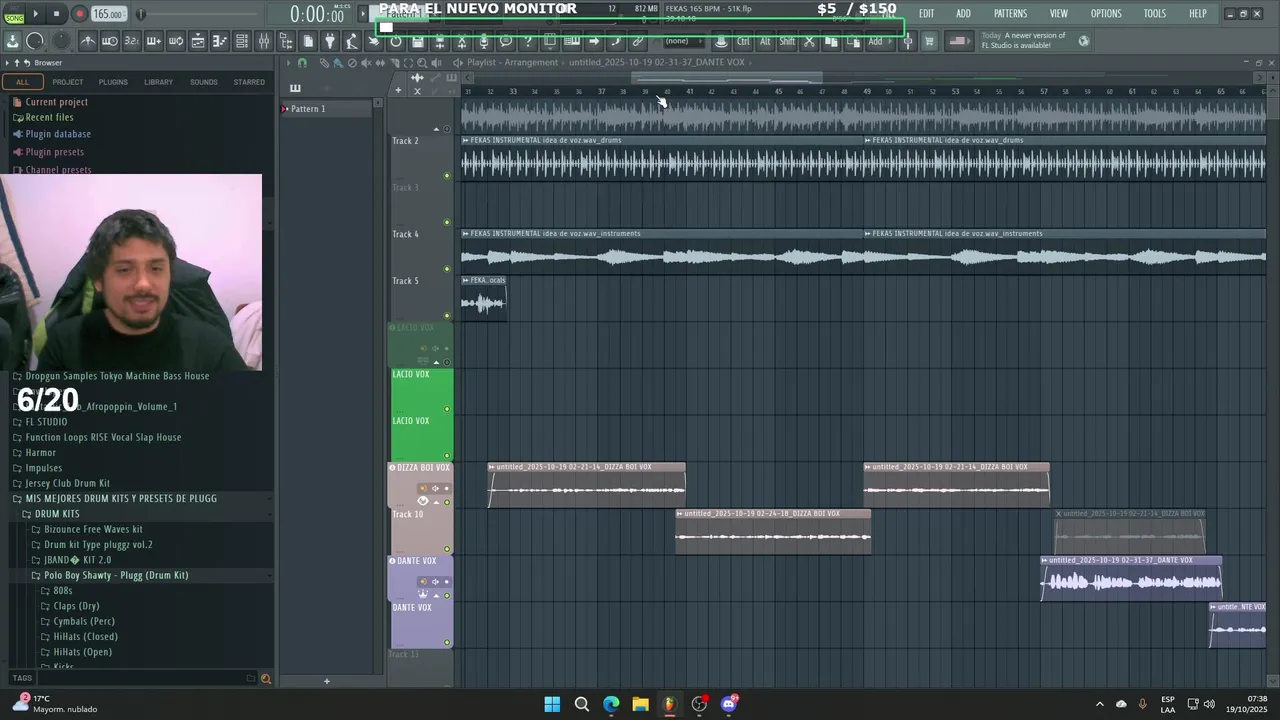Open the (none) snap selector dropdown
The height and width of the screenshot is (720, 1280).
(684, 41)
